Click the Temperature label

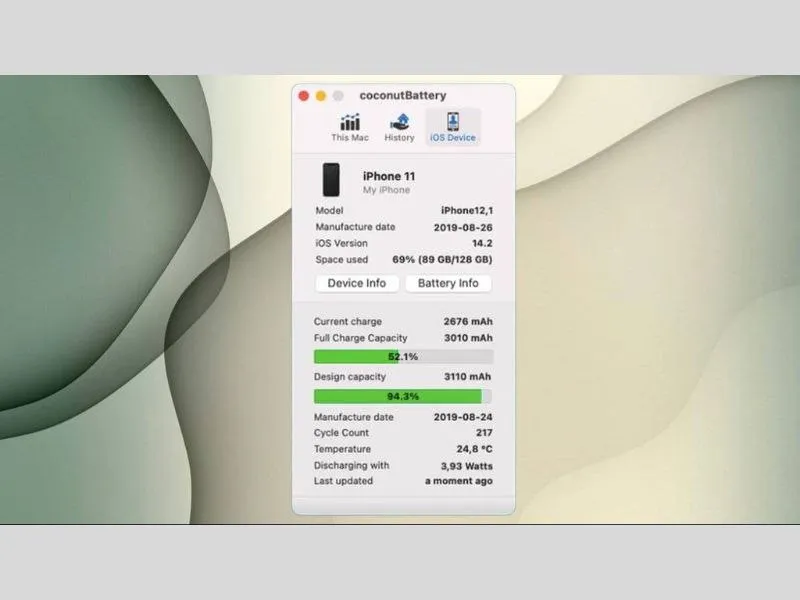[x=342, y=449]
